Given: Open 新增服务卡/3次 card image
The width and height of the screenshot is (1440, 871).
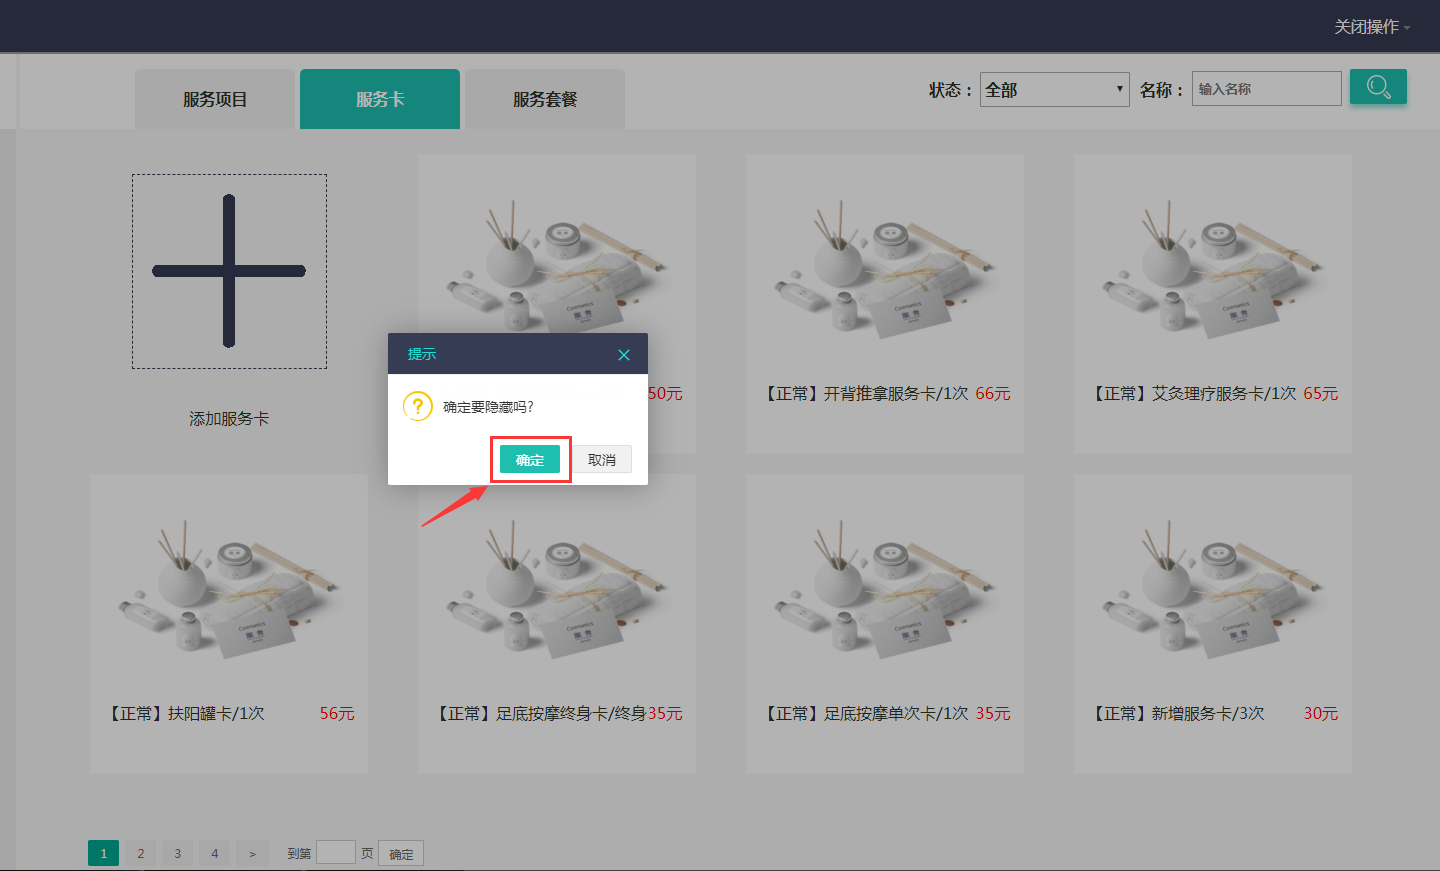Looking at the screenshot, I should (x=1213, y=588).
